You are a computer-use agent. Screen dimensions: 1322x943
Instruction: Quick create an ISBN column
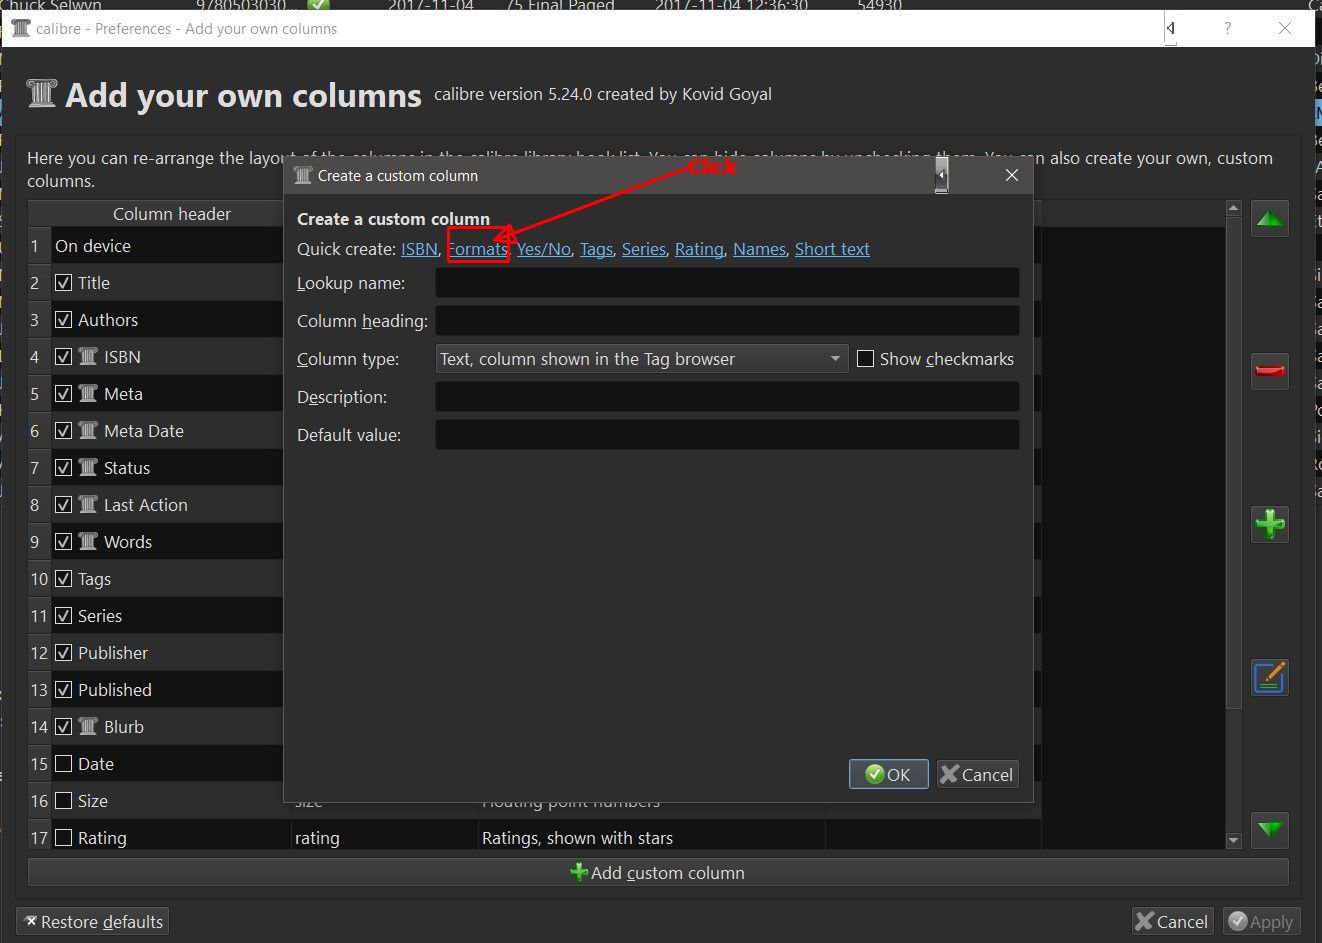[x=419, y=249]
